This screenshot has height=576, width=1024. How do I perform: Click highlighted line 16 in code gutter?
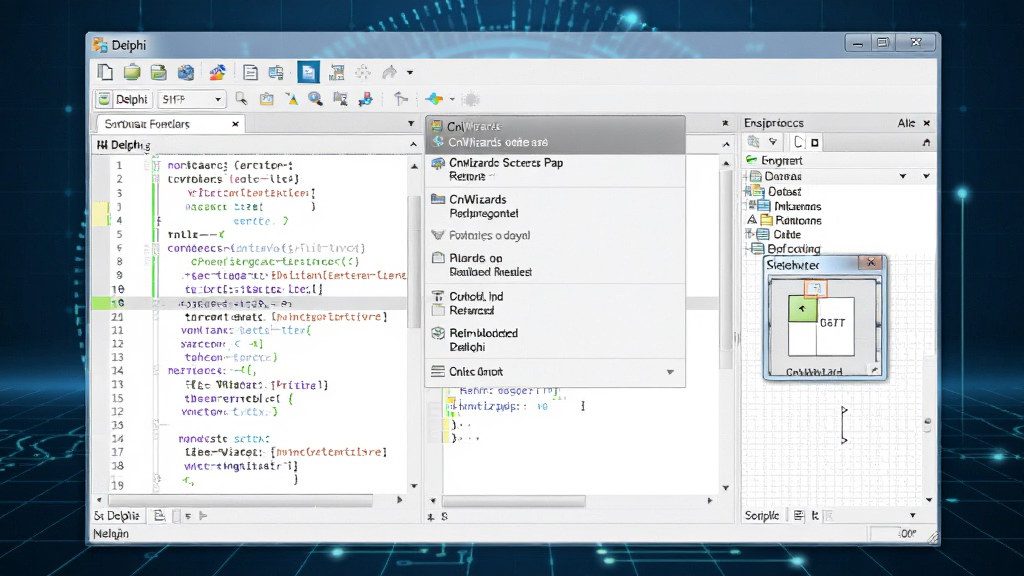click(118, 303)
